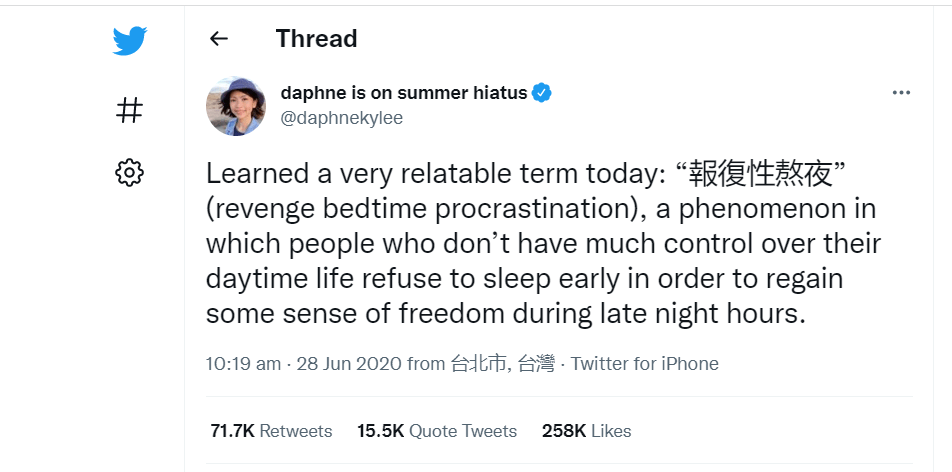952x472 pixels.
Task: Open daphne's profile picture
Action: pos(236,106)
